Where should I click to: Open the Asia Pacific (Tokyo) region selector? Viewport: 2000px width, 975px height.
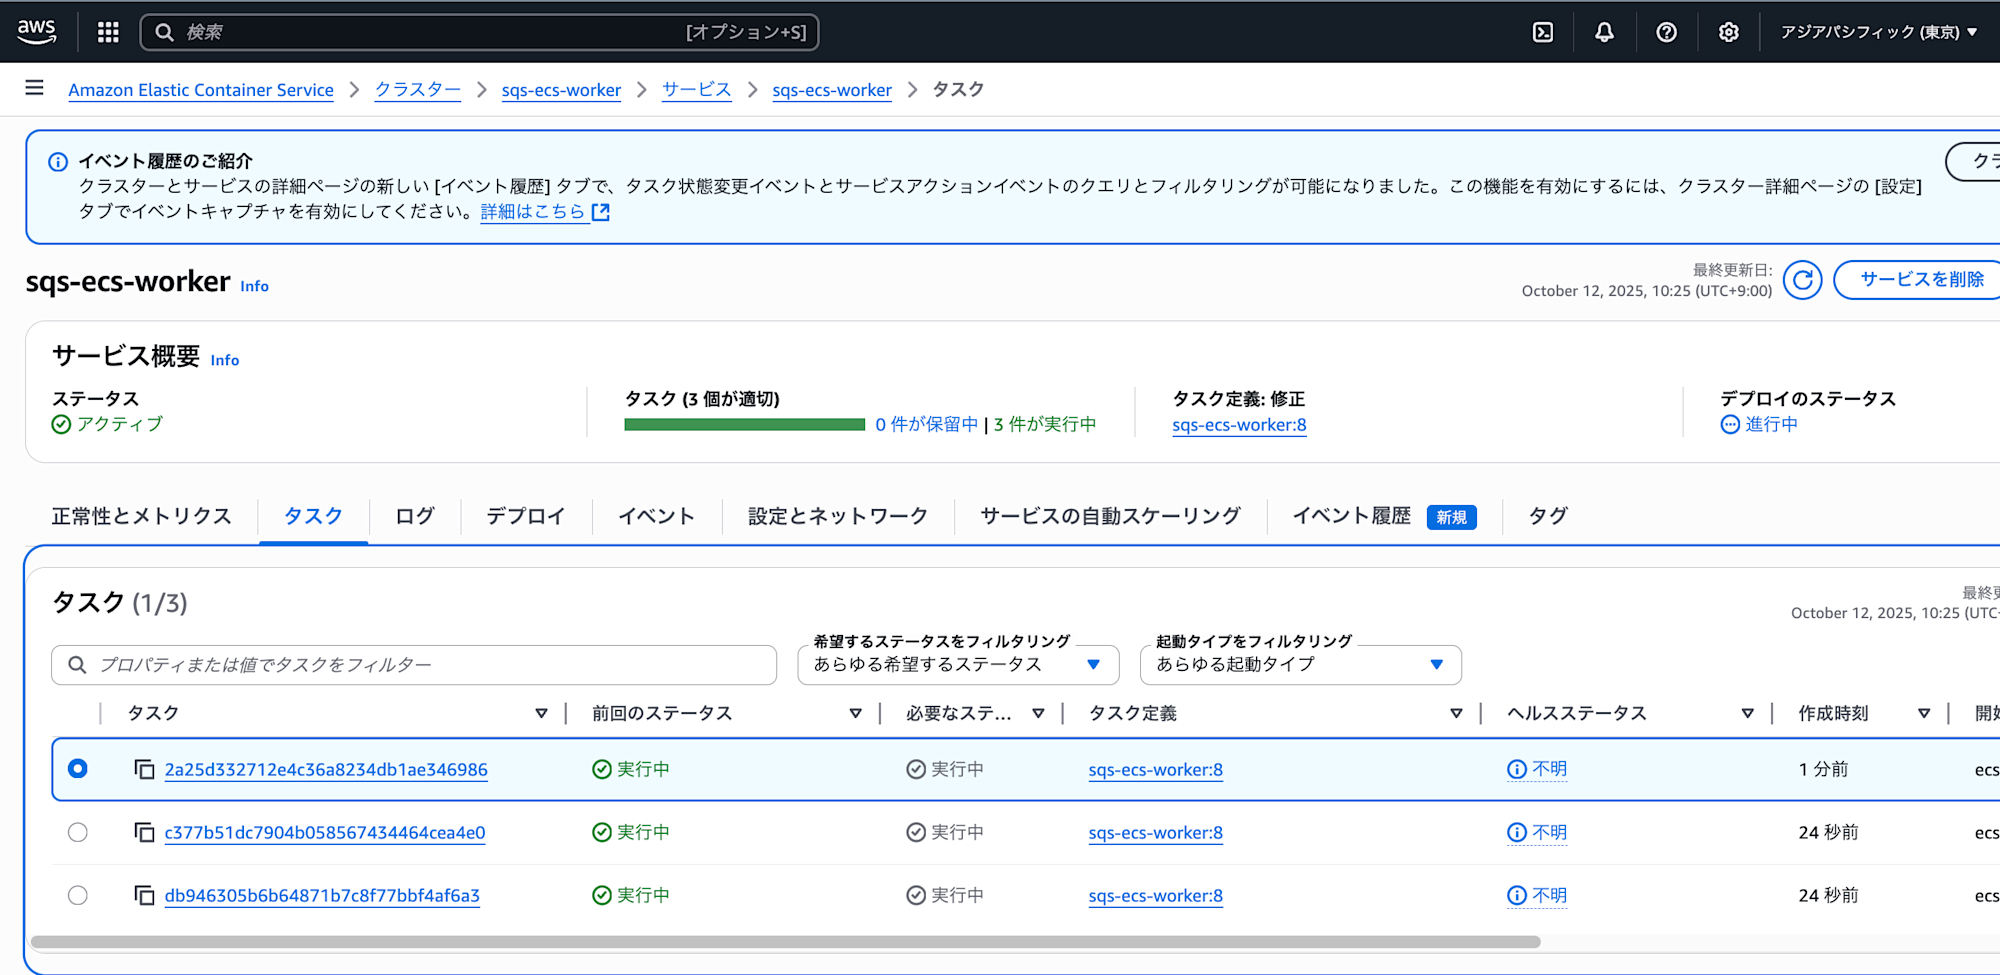(1878, 32)
